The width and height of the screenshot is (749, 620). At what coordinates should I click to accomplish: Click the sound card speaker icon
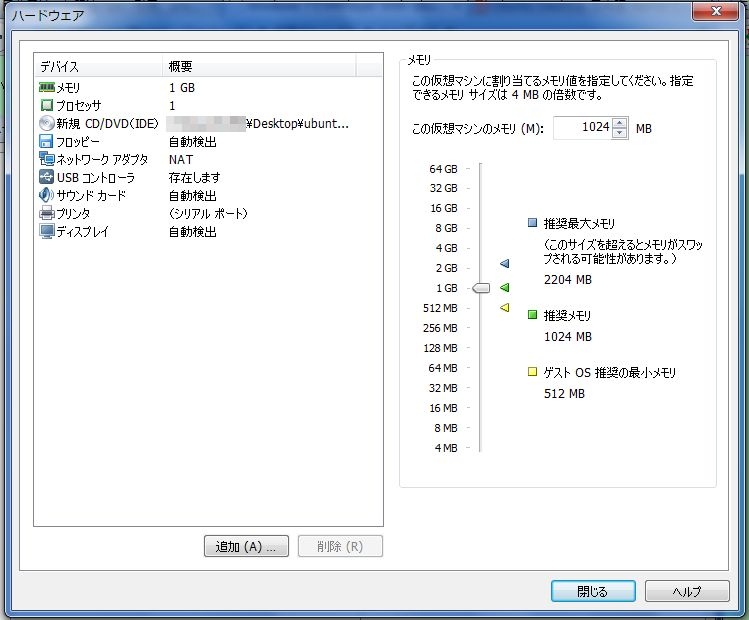click(x=46, y=195)
